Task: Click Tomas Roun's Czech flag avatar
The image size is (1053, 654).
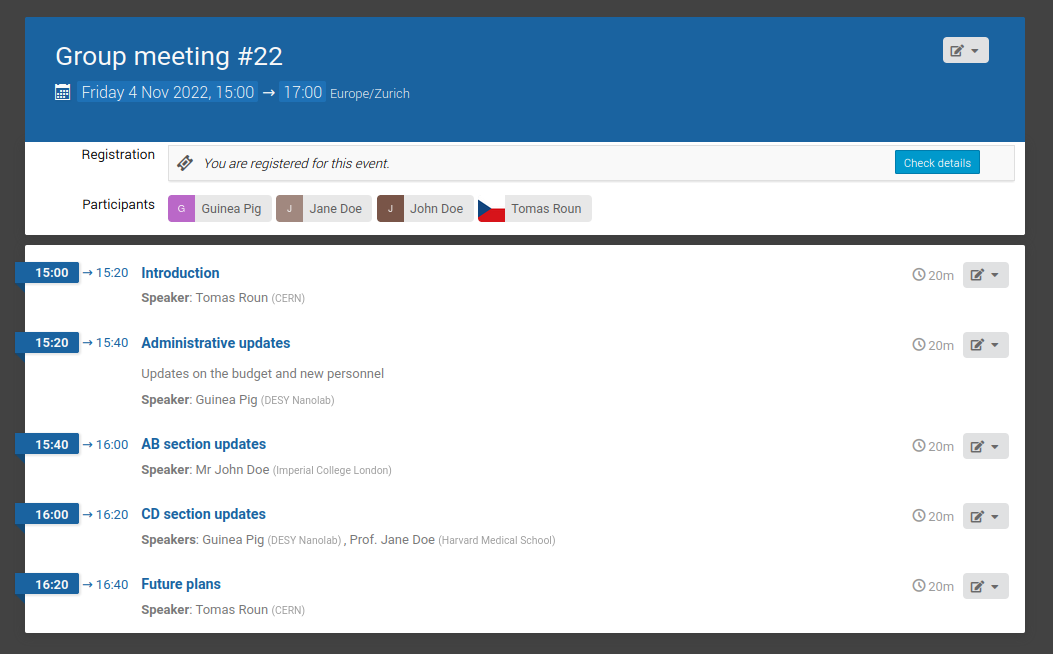Action: (491, 208)
